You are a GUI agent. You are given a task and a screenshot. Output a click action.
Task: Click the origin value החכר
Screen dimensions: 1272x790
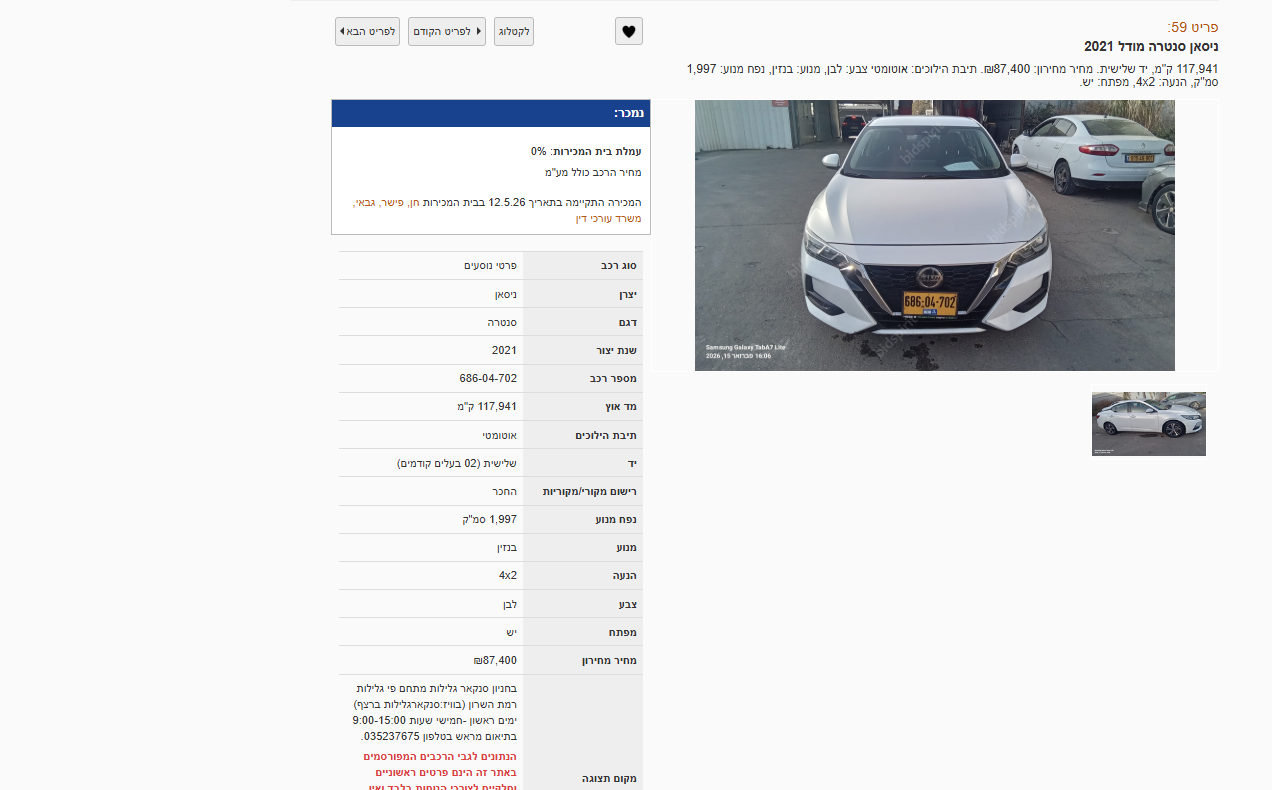pyautogui.click(x=504, y=491)
